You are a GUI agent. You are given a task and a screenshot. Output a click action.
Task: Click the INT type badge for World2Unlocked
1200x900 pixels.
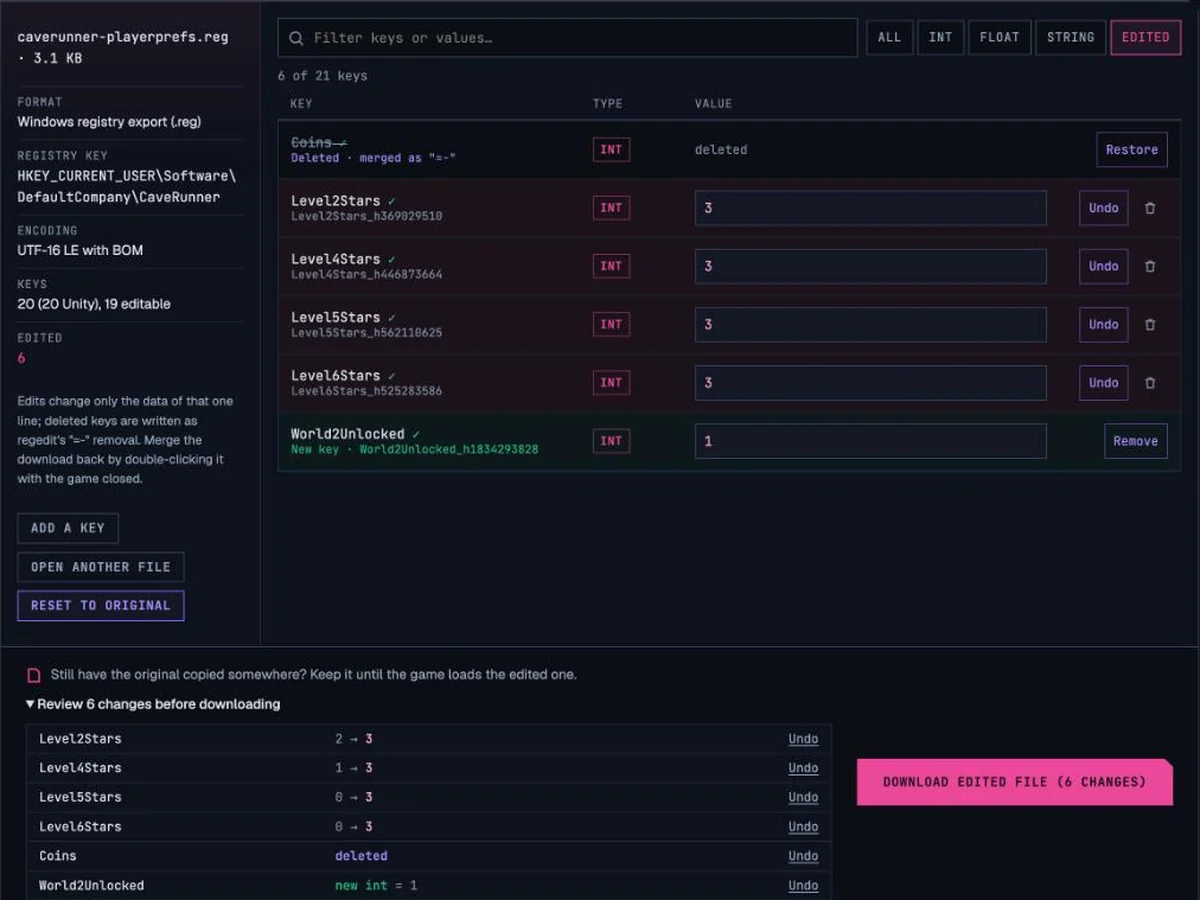tap(611, 441)
